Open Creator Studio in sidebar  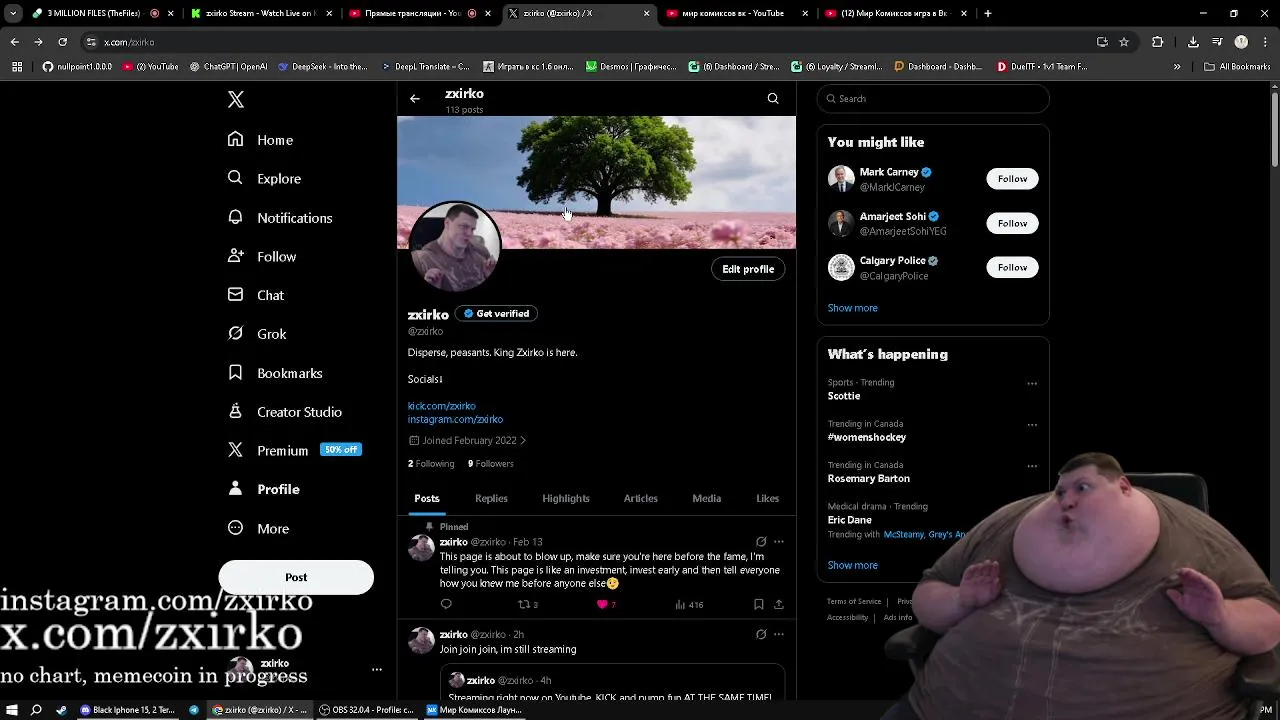(285, 412)
